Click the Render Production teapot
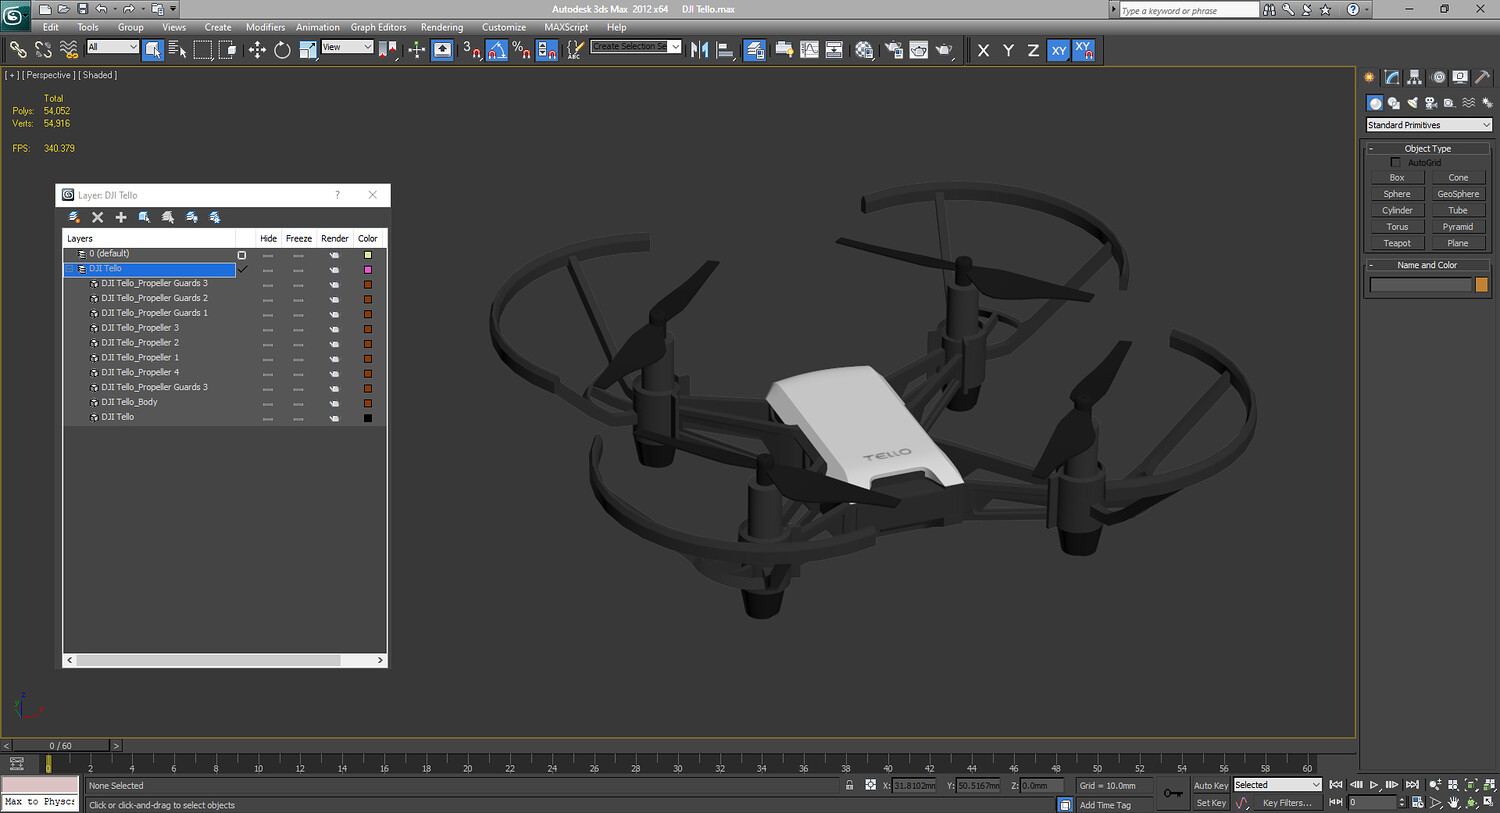This screenshot has width=1500, height=813. pos(944,49)
